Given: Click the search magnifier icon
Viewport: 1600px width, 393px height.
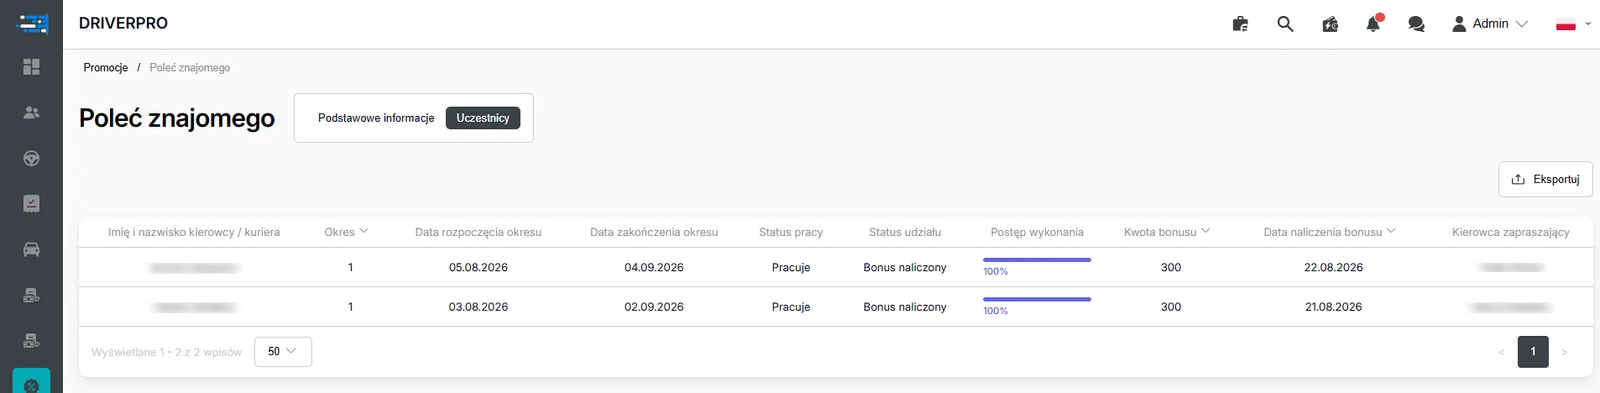Looking at the screenshot, I should (x=1285, y=24).
